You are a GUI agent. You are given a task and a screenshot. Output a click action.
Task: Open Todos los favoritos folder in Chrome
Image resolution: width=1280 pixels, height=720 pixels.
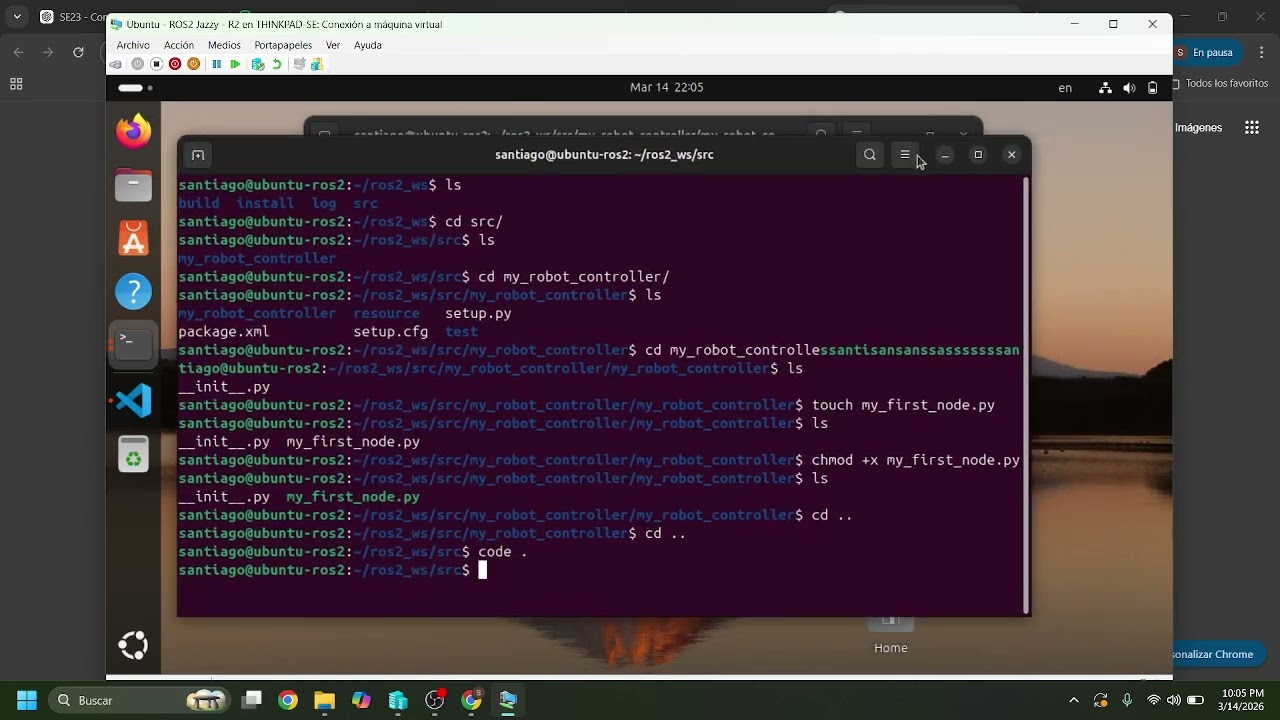click(x=1221, y=84)
